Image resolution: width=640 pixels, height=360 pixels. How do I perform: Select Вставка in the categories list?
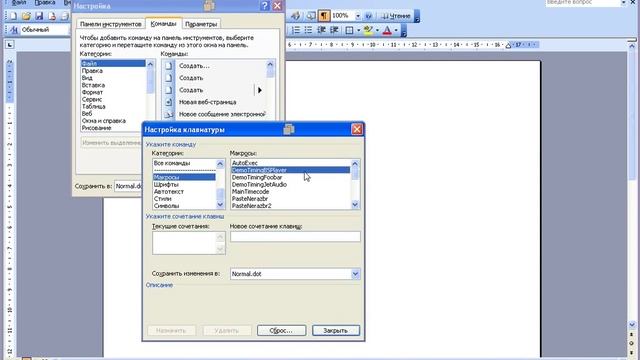(113, 85)
